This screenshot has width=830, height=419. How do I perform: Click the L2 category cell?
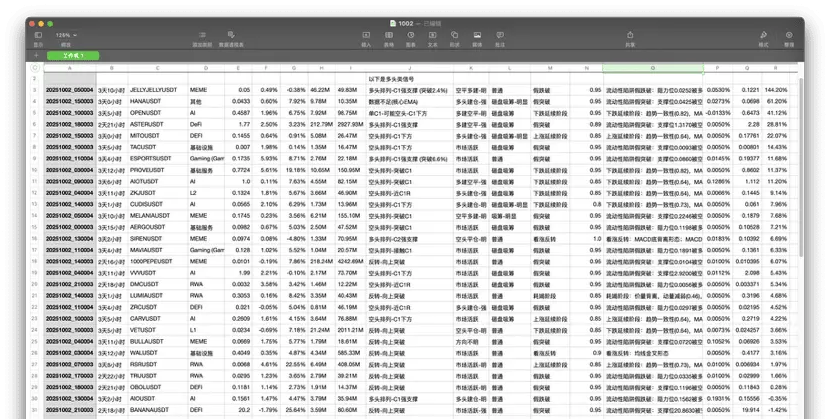coord(206,193)
